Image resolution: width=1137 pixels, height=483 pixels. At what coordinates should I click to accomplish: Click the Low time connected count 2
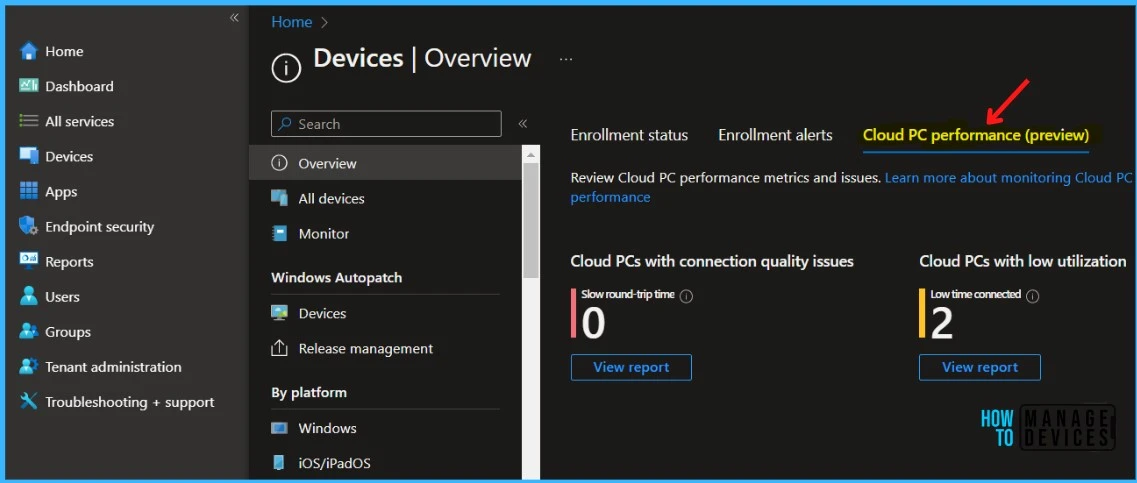tap(941, 323)
